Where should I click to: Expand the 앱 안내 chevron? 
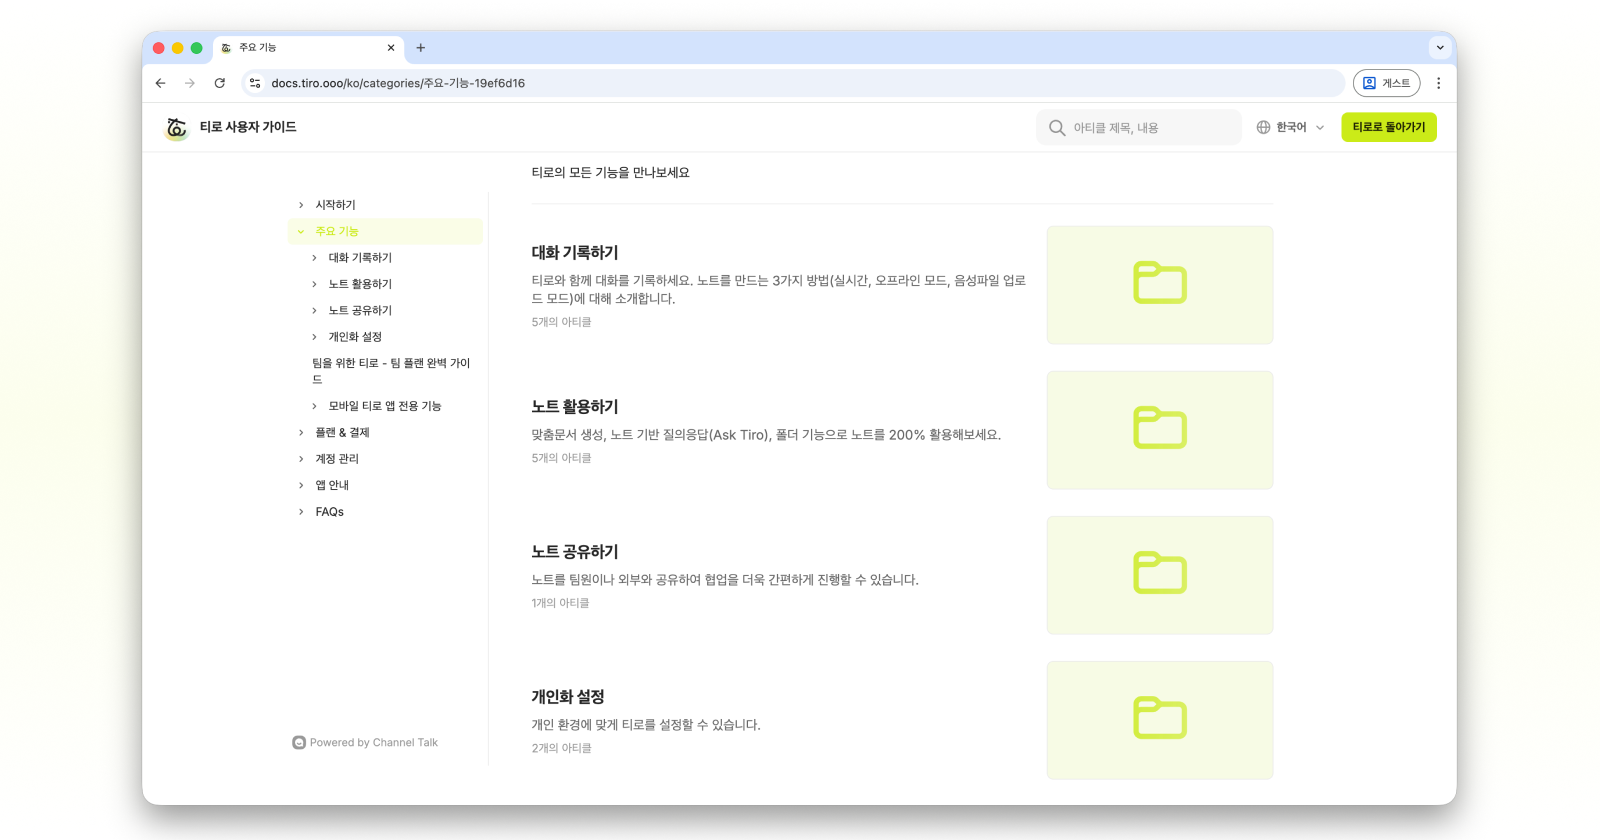tap(301, 485)
